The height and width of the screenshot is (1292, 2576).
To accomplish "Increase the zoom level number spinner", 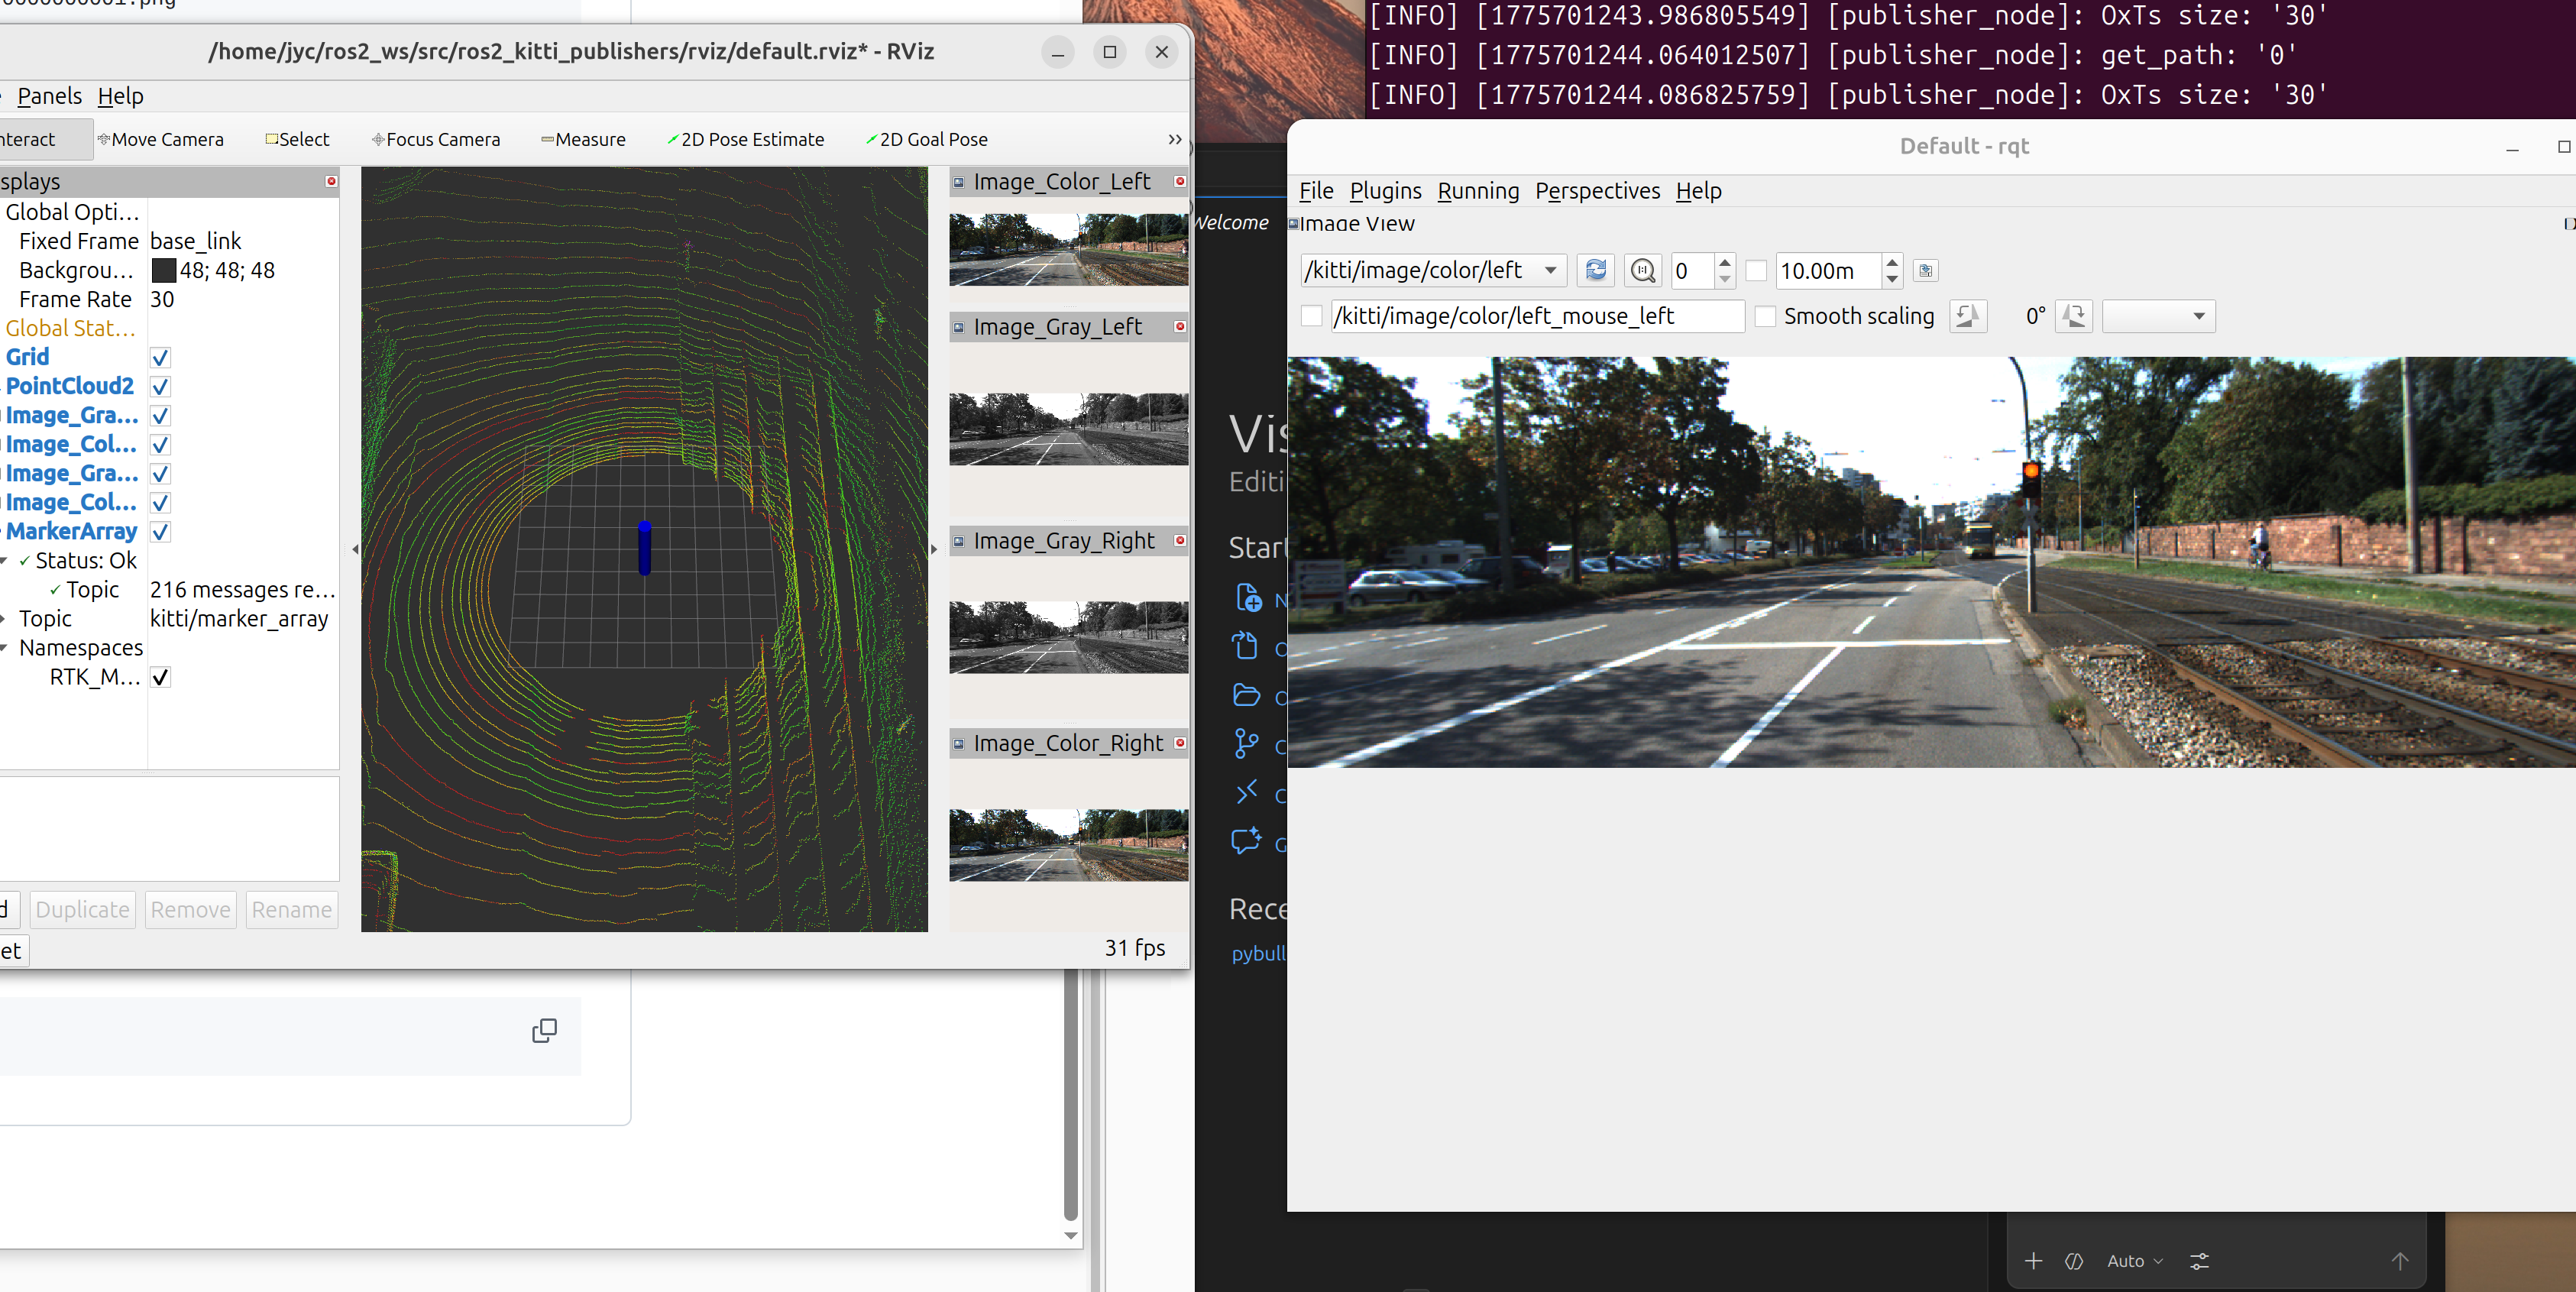I will point(1724,262).
